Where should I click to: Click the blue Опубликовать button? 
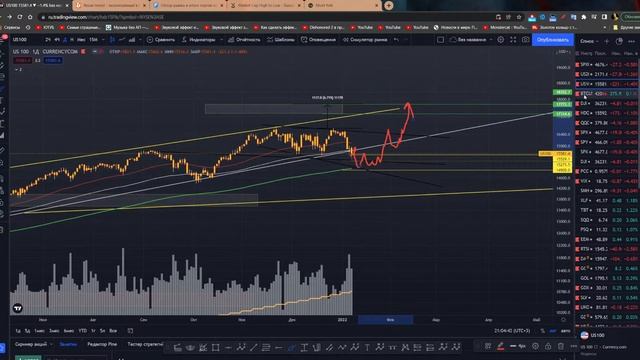click(x=553, y=40)
